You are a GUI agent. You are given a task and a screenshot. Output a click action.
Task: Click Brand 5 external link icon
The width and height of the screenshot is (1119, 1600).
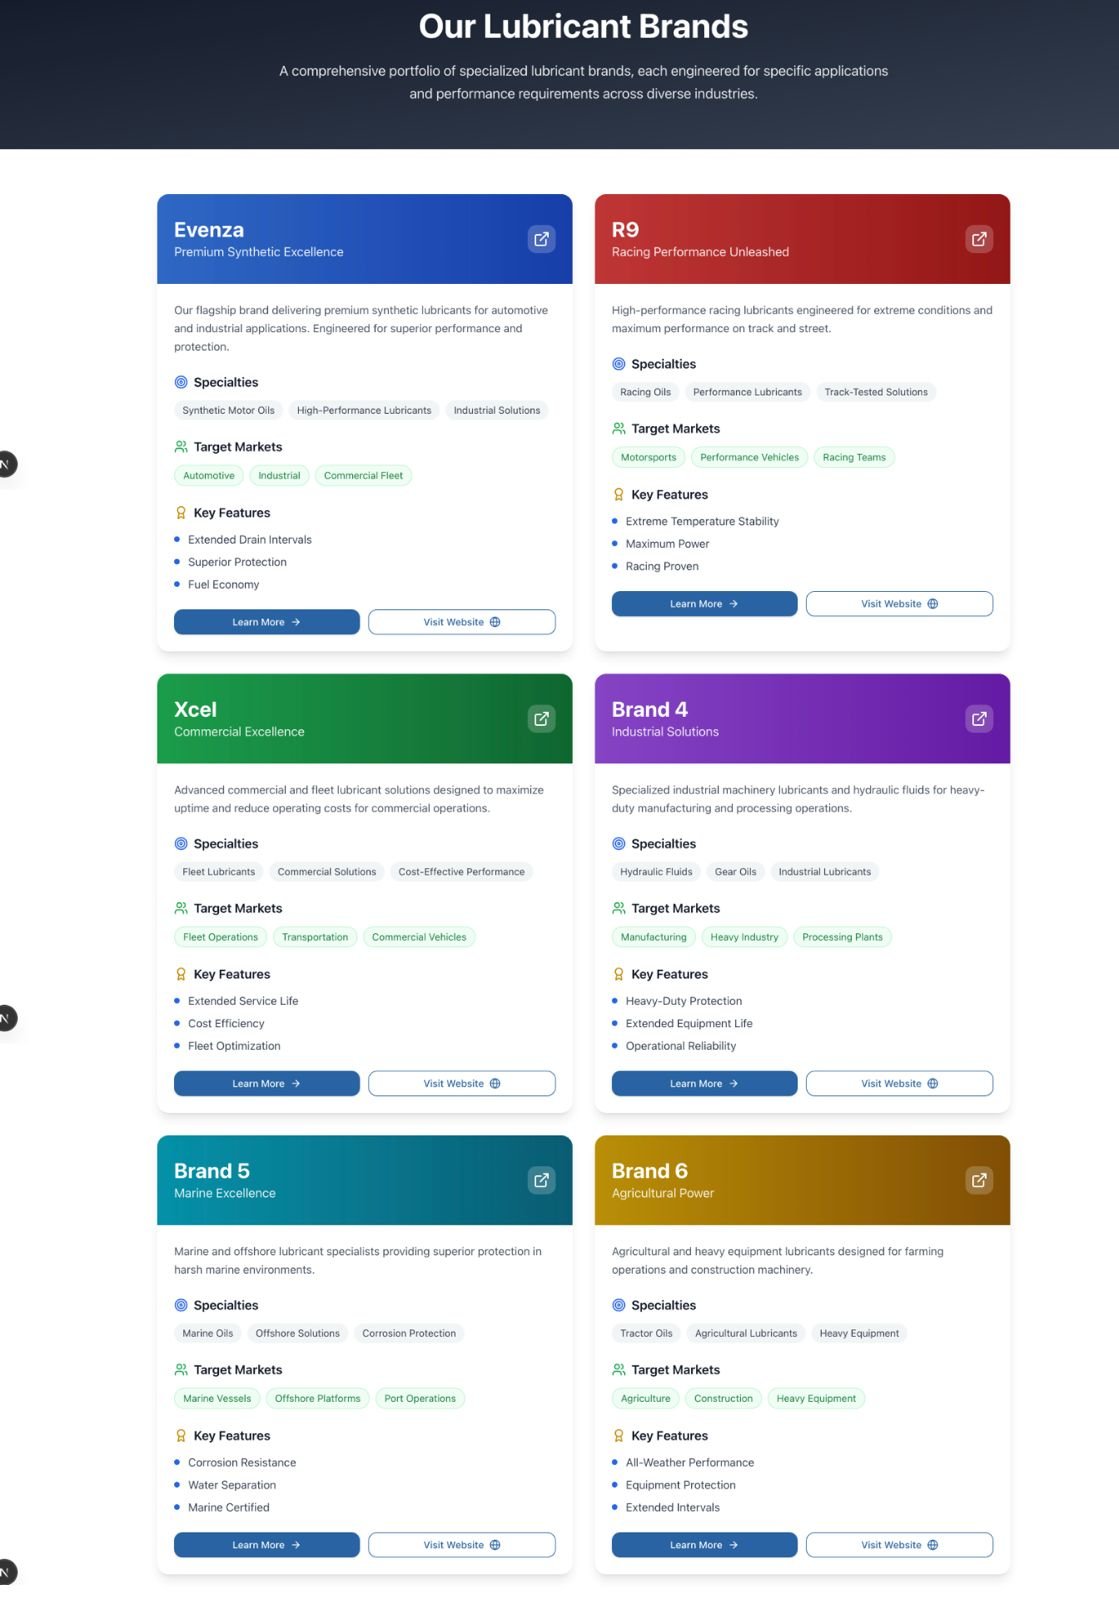click(541, 1180)
